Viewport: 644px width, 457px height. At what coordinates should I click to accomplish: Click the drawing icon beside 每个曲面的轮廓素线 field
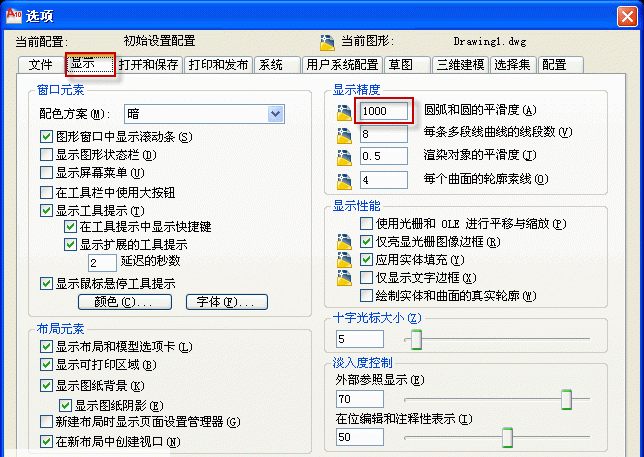344,180
